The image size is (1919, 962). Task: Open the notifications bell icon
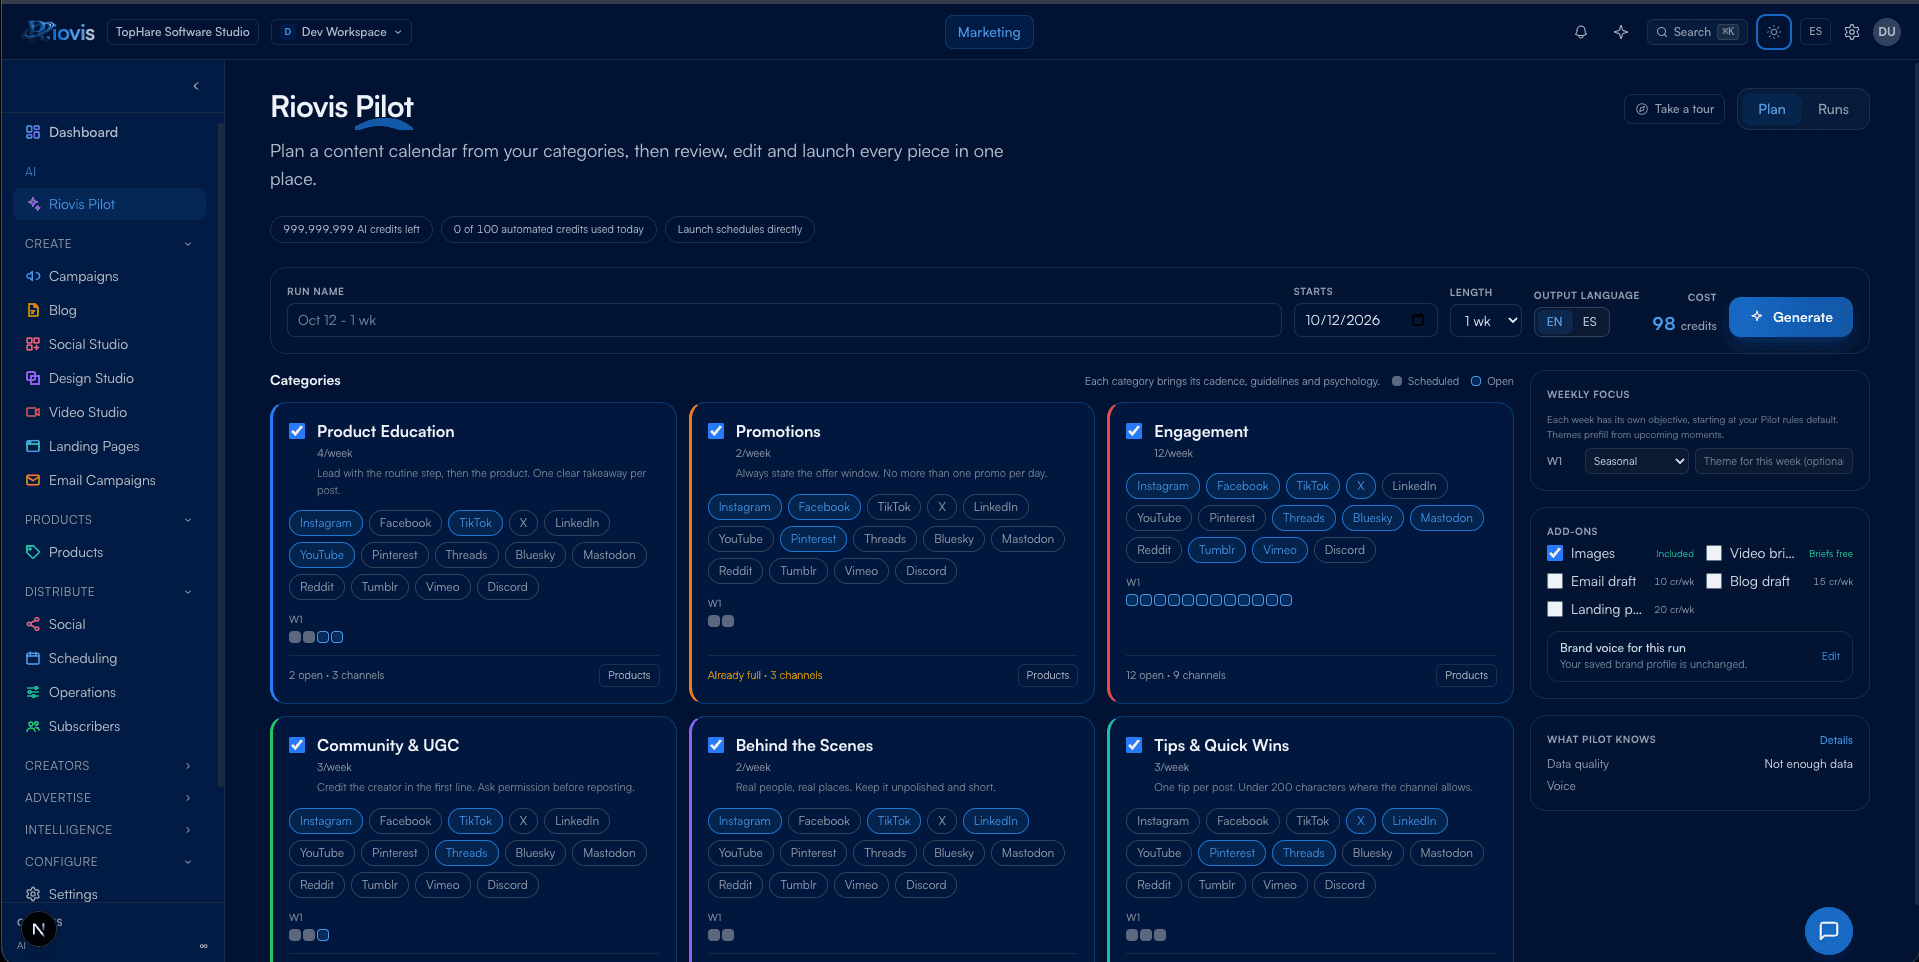[1581, 32]
